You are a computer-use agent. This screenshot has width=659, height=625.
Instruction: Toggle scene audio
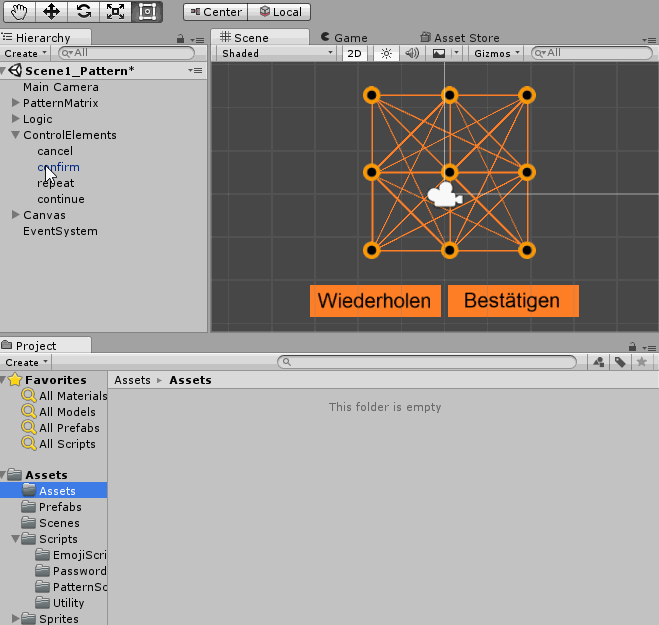[x=411, y=53]
